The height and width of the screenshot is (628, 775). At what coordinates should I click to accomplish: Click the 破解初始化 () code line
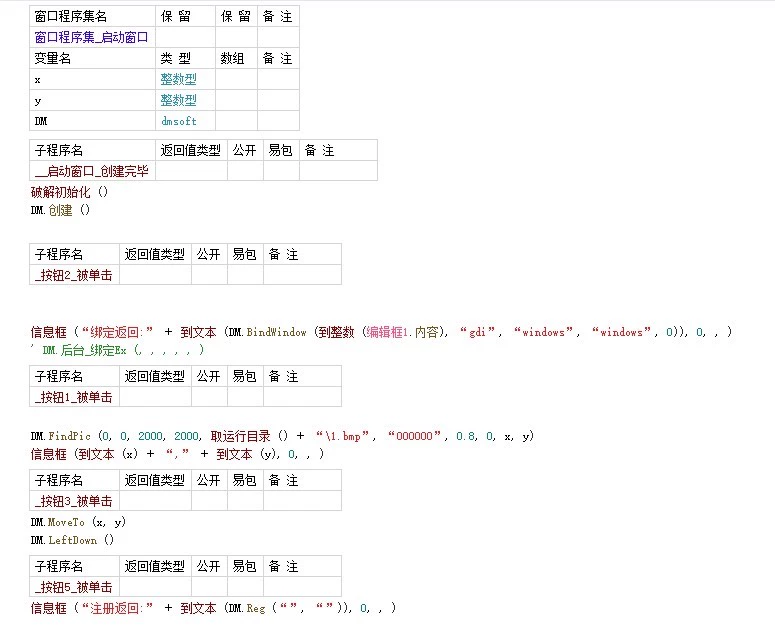[x=69, y=192]
